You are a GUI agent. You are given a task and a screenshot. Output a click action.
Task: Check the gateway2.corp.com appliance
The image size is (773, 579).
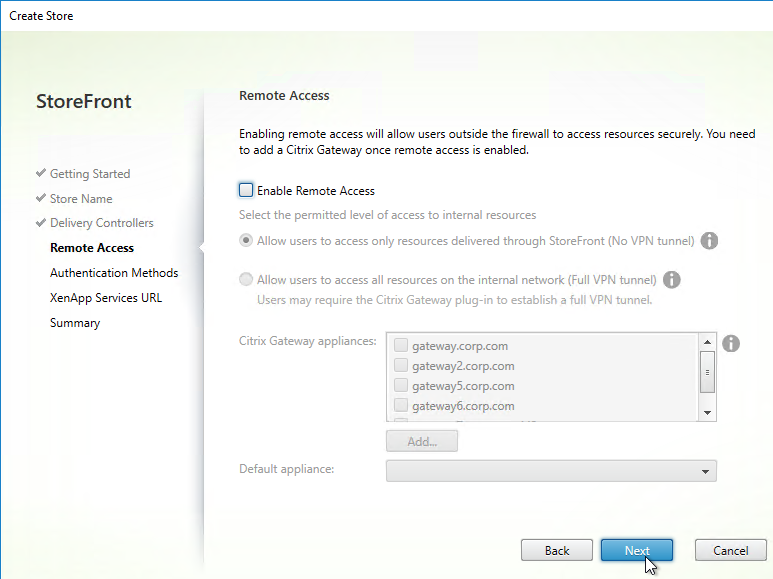401,365
